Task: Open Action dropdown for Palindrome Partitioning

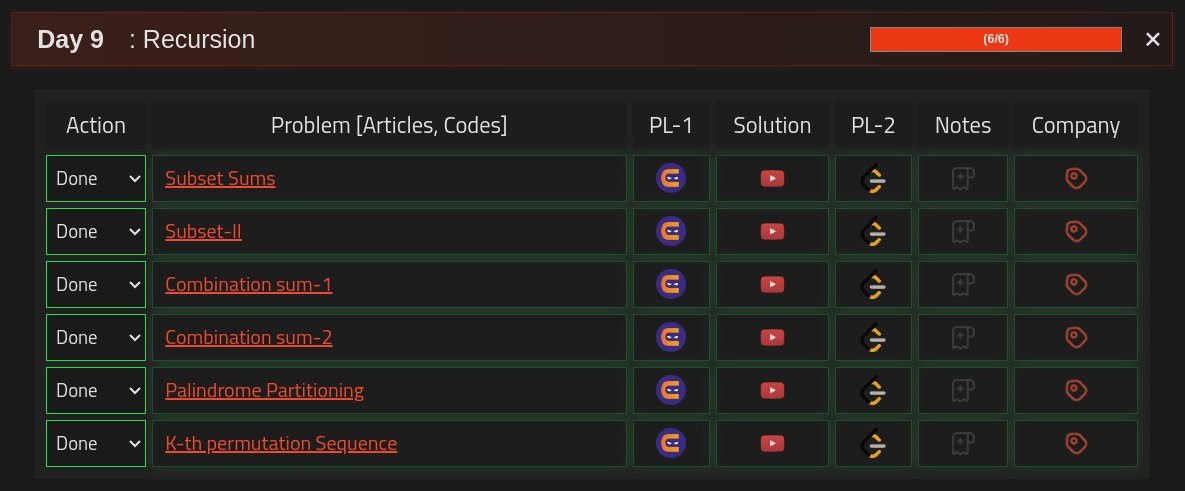Action: tap(96, 390)
